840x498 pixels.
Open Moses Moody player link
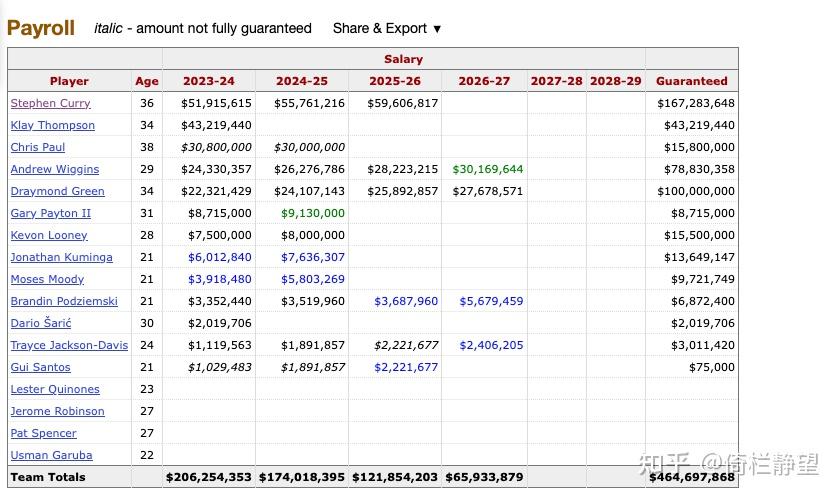47,278
